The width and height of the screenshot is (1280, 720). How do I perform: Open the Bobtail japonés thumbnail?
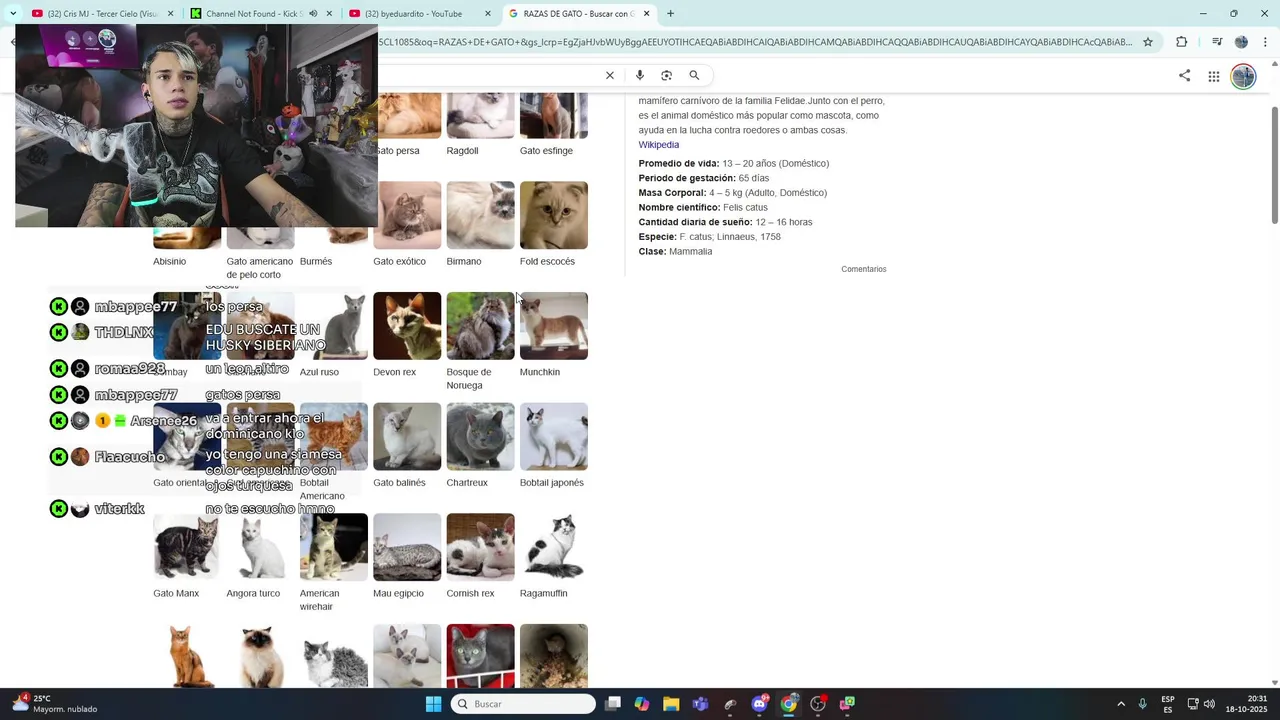(554, 437)
